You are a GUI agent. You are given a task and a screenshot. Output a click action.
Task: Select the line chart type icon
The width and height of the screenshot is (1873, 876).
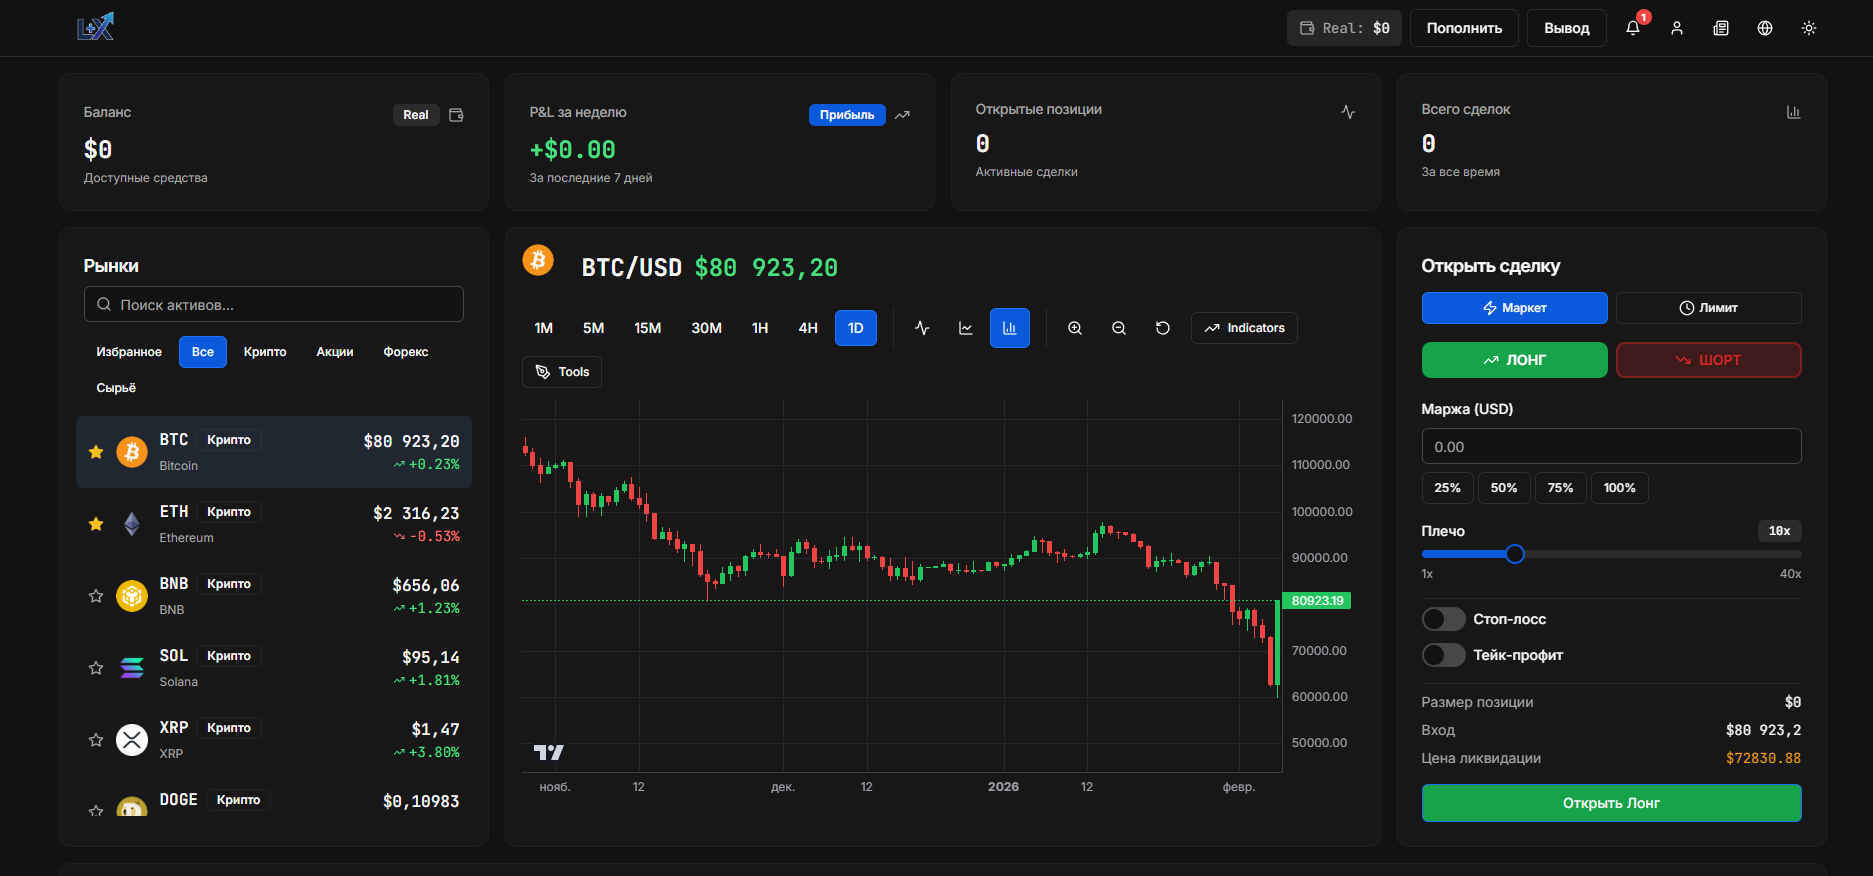[x=922, y=328]
